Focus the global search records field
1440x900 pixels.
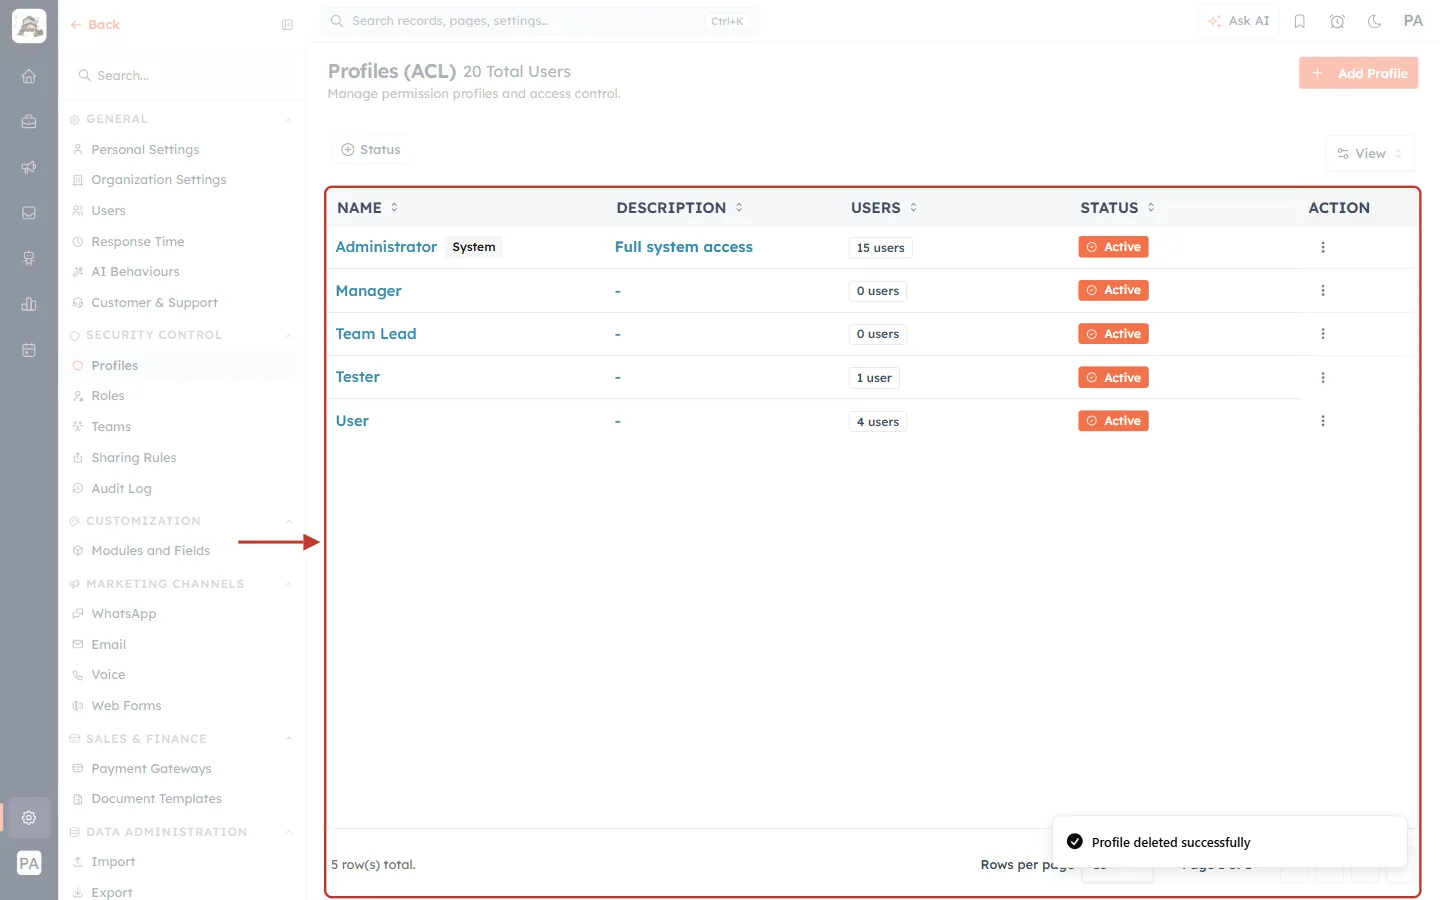pyautogui.click(x=540, y=21)
